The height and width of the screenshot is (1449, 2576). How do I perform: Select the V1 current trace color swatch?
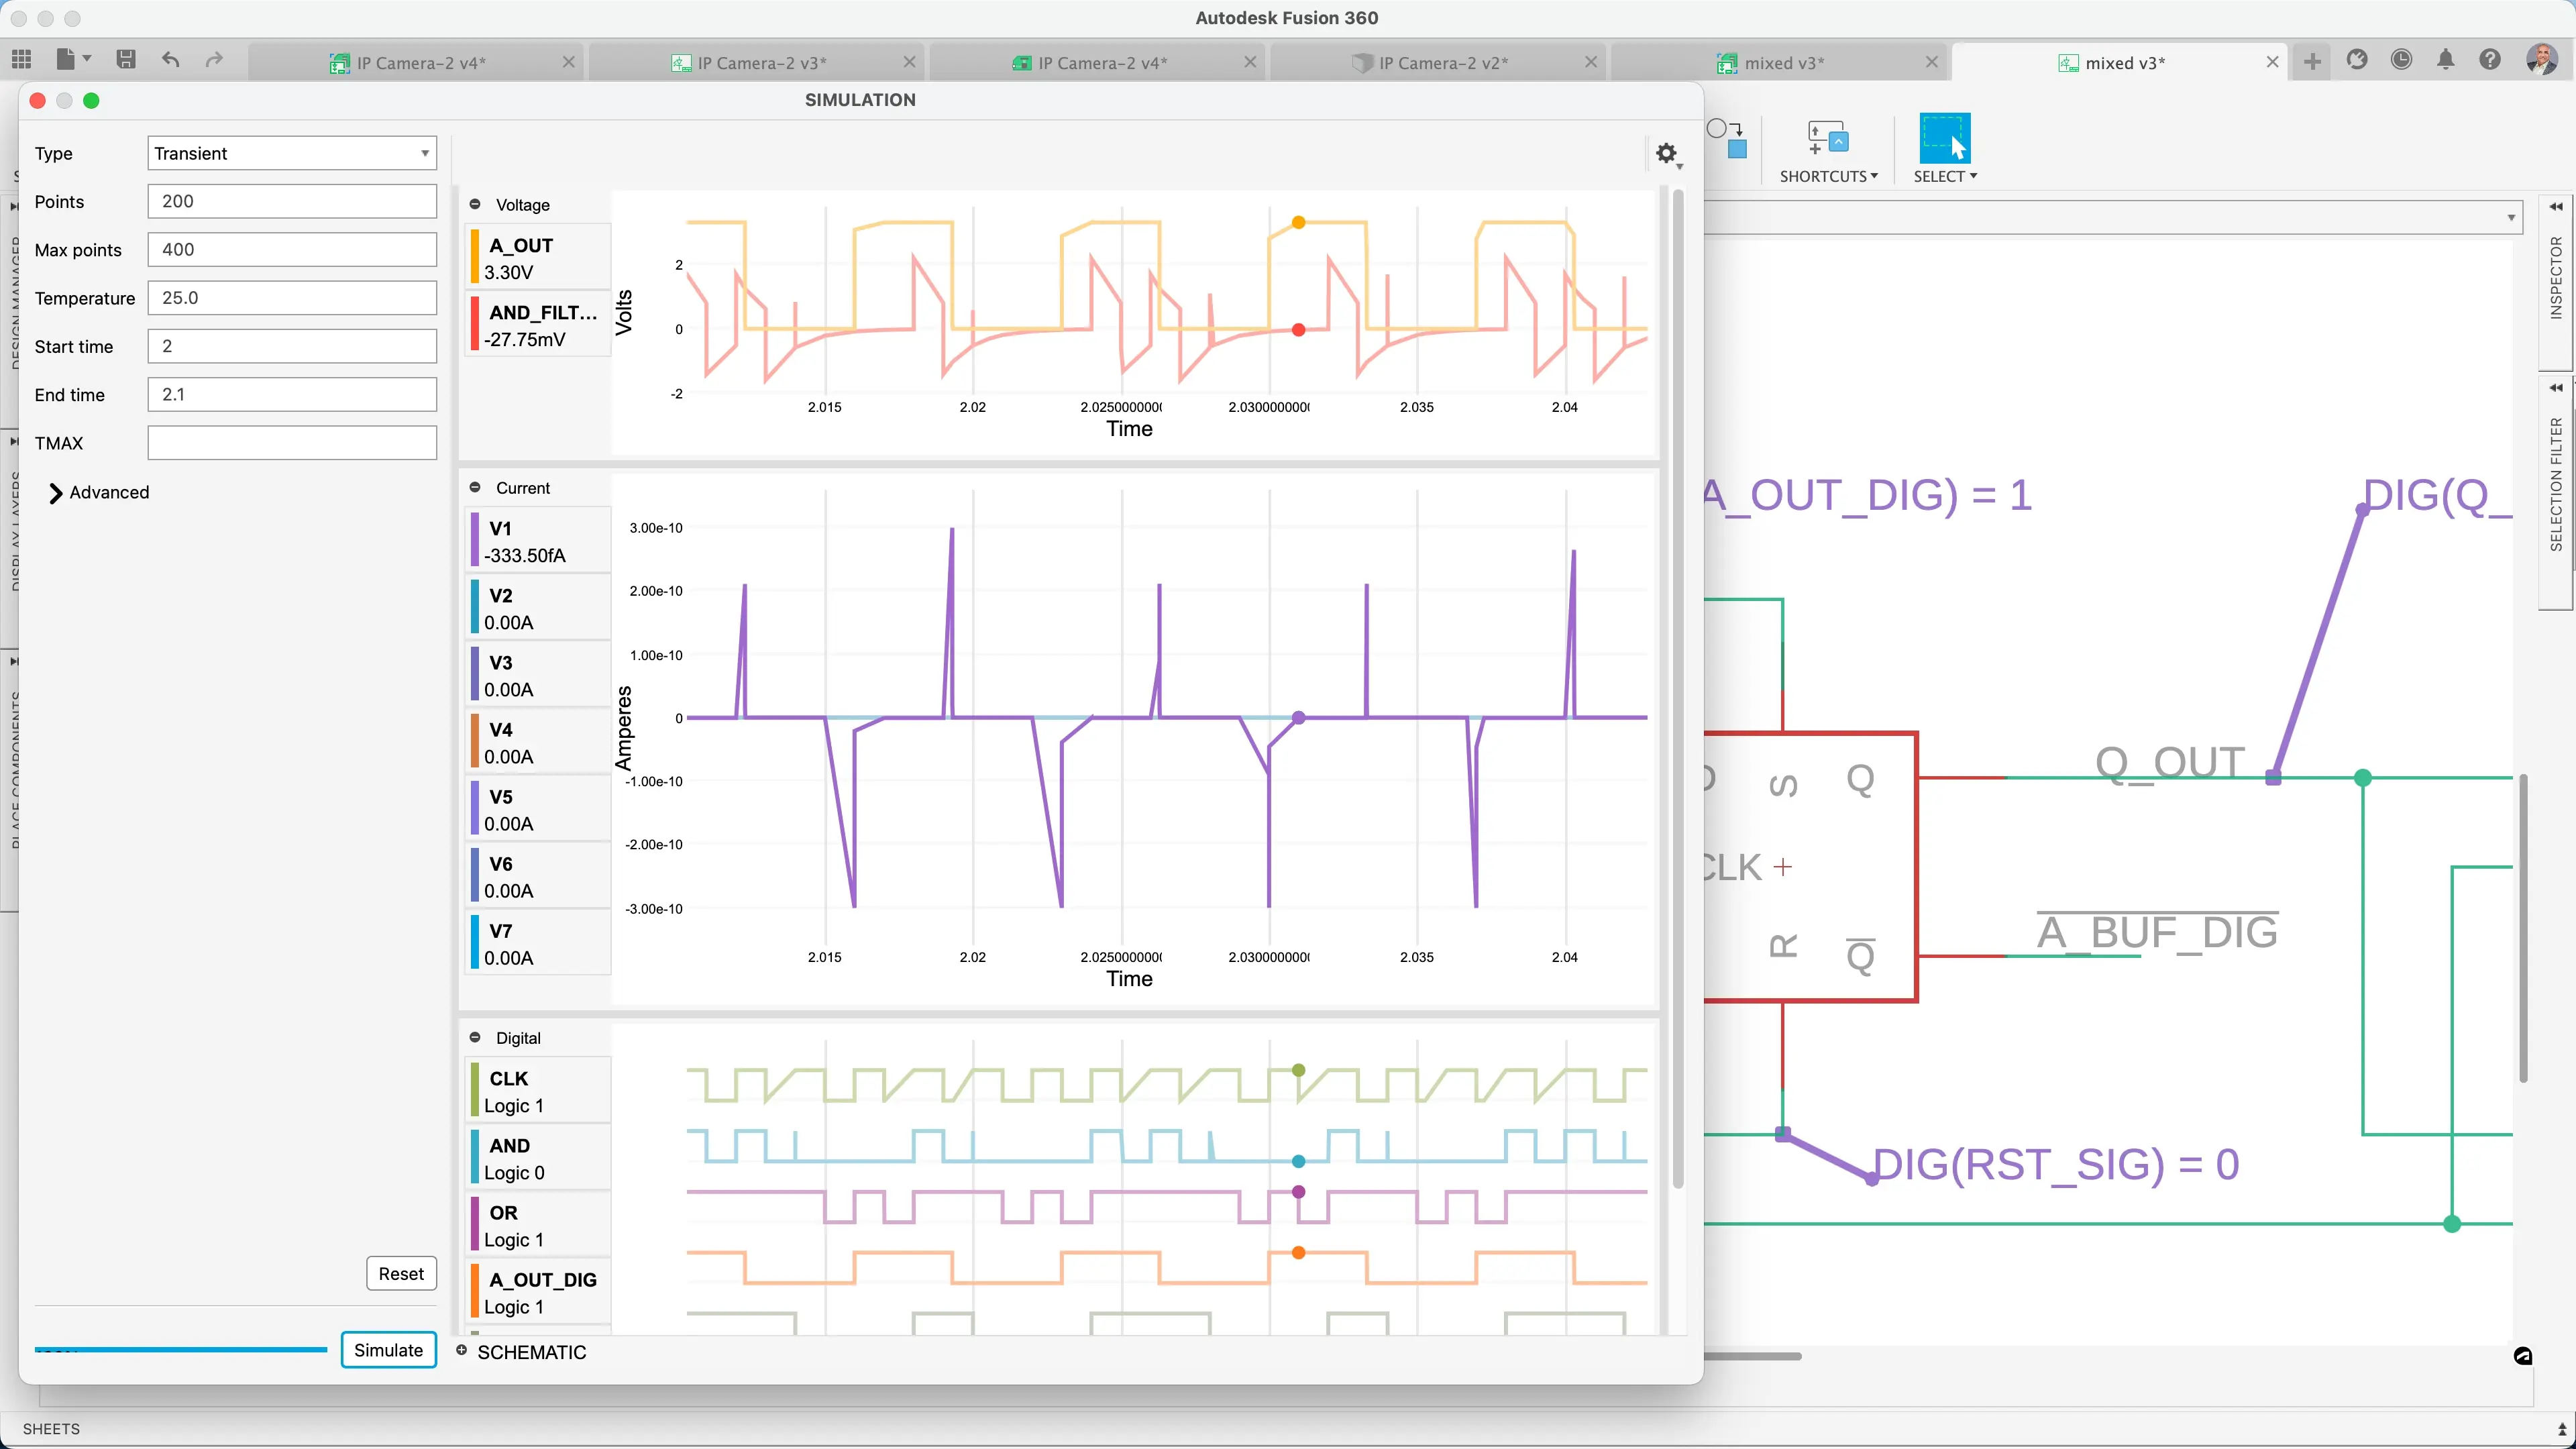click(x=475, y=541)
